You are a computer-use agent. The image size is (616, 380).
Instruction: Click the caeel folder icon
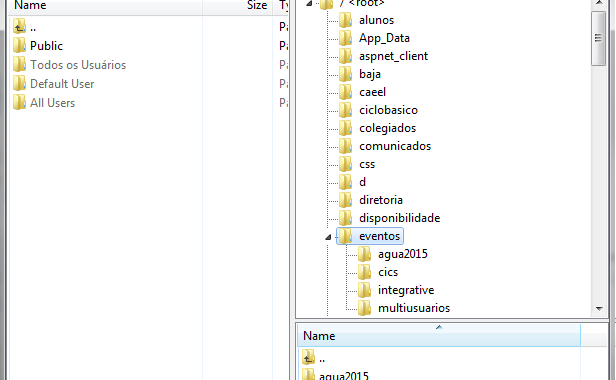pyautogui.click(x=345, y=92)
